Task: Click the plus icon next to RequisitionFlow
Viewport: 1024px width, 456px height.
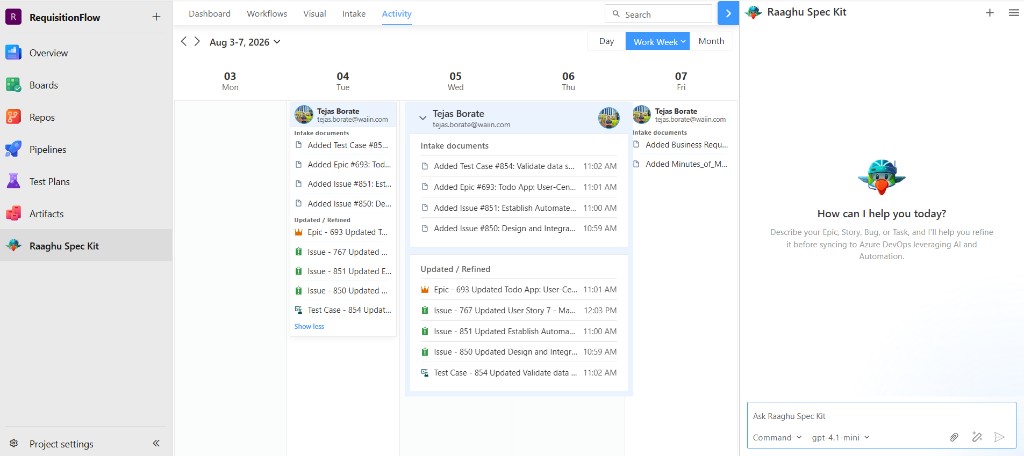Action: [x=156, y=17]
